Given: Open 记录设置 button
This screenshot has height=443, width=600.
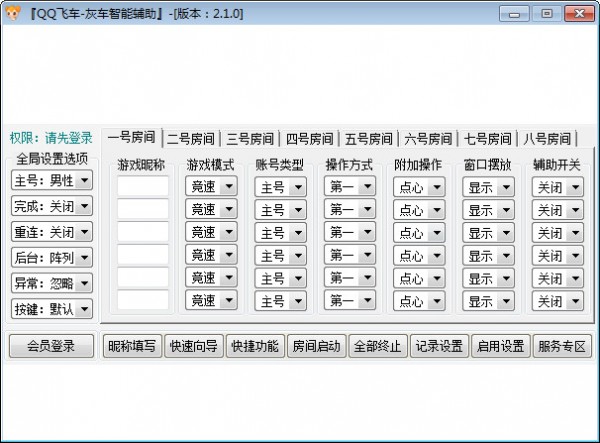Looking at the screenshot, I should (x=439, y=346).
